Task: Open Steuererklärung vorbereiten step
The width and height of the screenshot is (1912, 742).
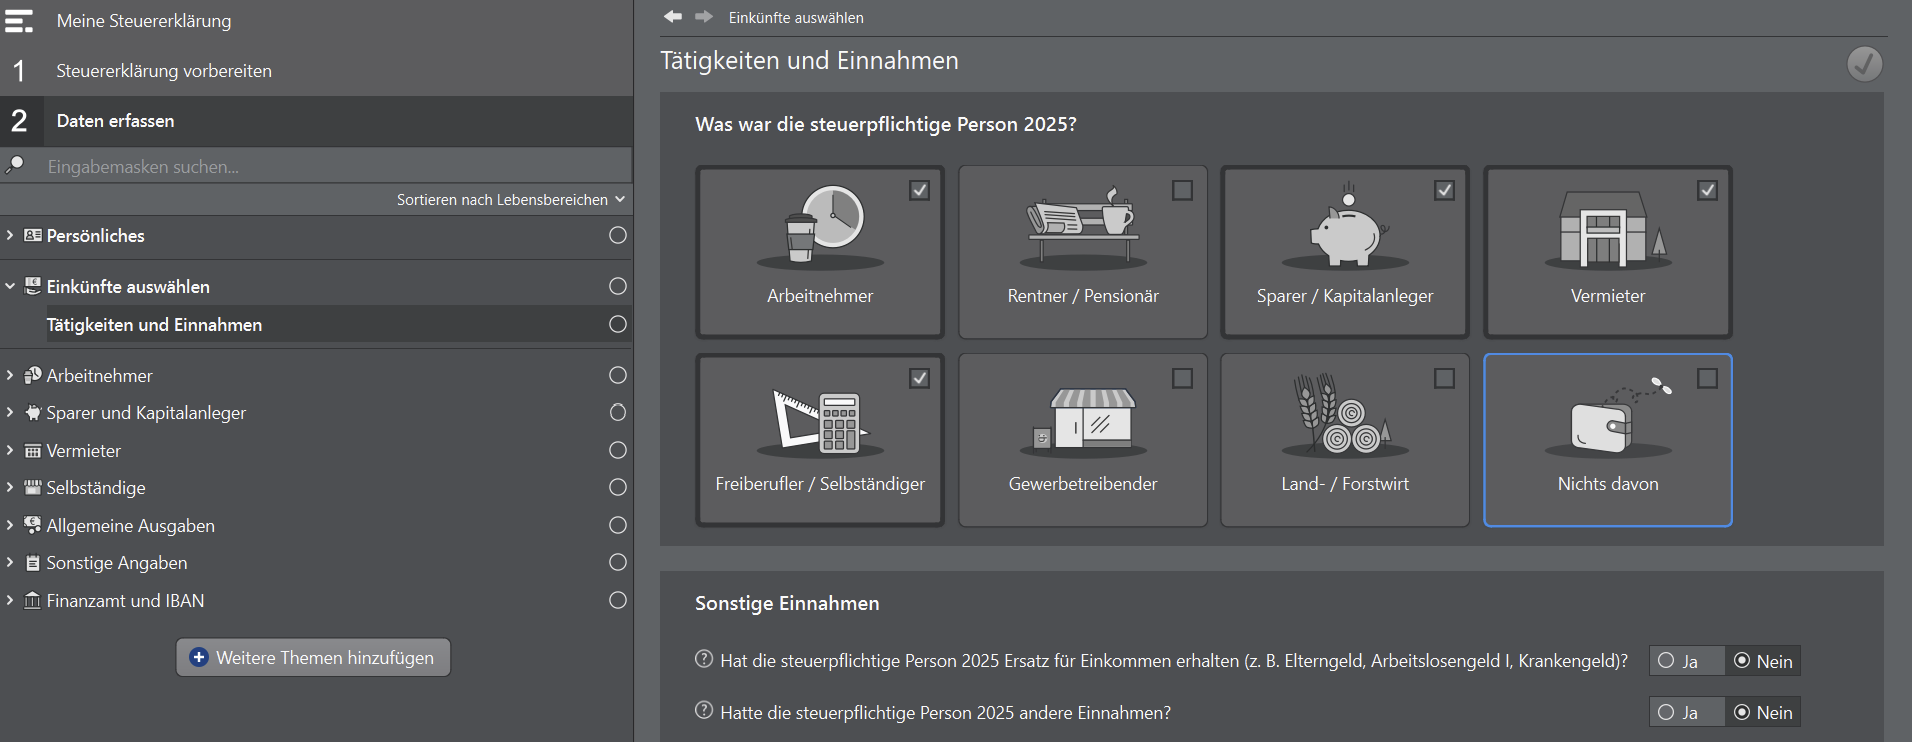Action: 164,71
